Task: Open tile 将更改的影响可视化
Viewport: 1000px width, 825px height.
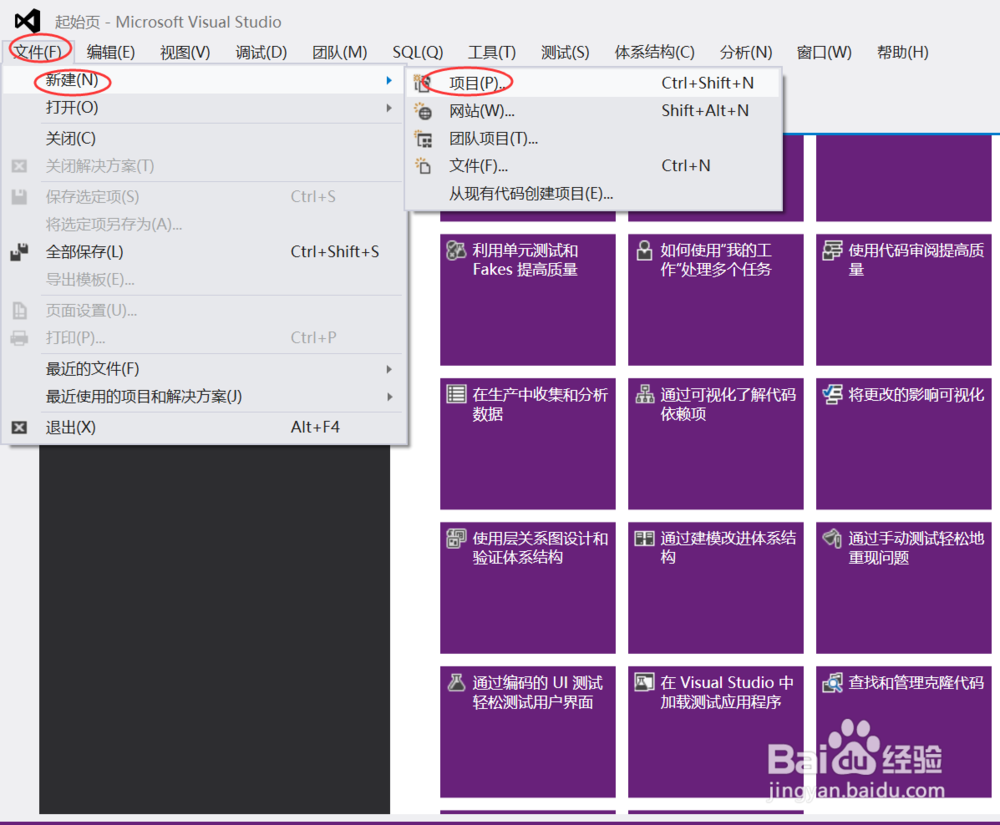Action: click(904, 444)
